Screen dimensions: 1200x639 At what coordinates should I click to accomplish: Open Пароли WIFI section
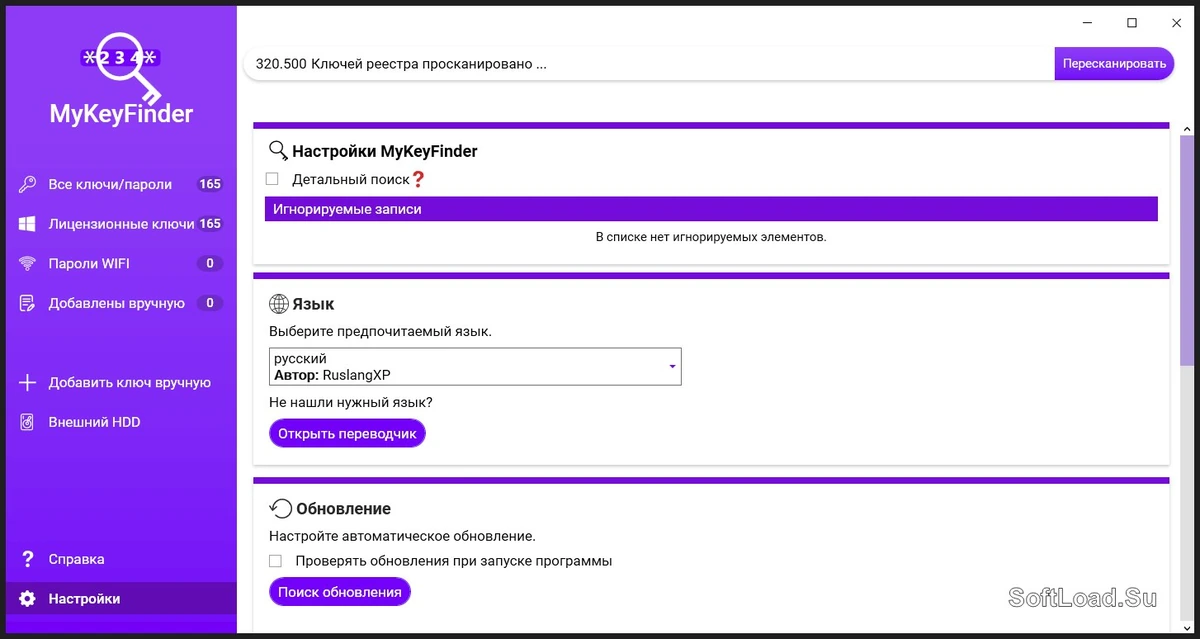pyautogui.click(x=121, y=264)
